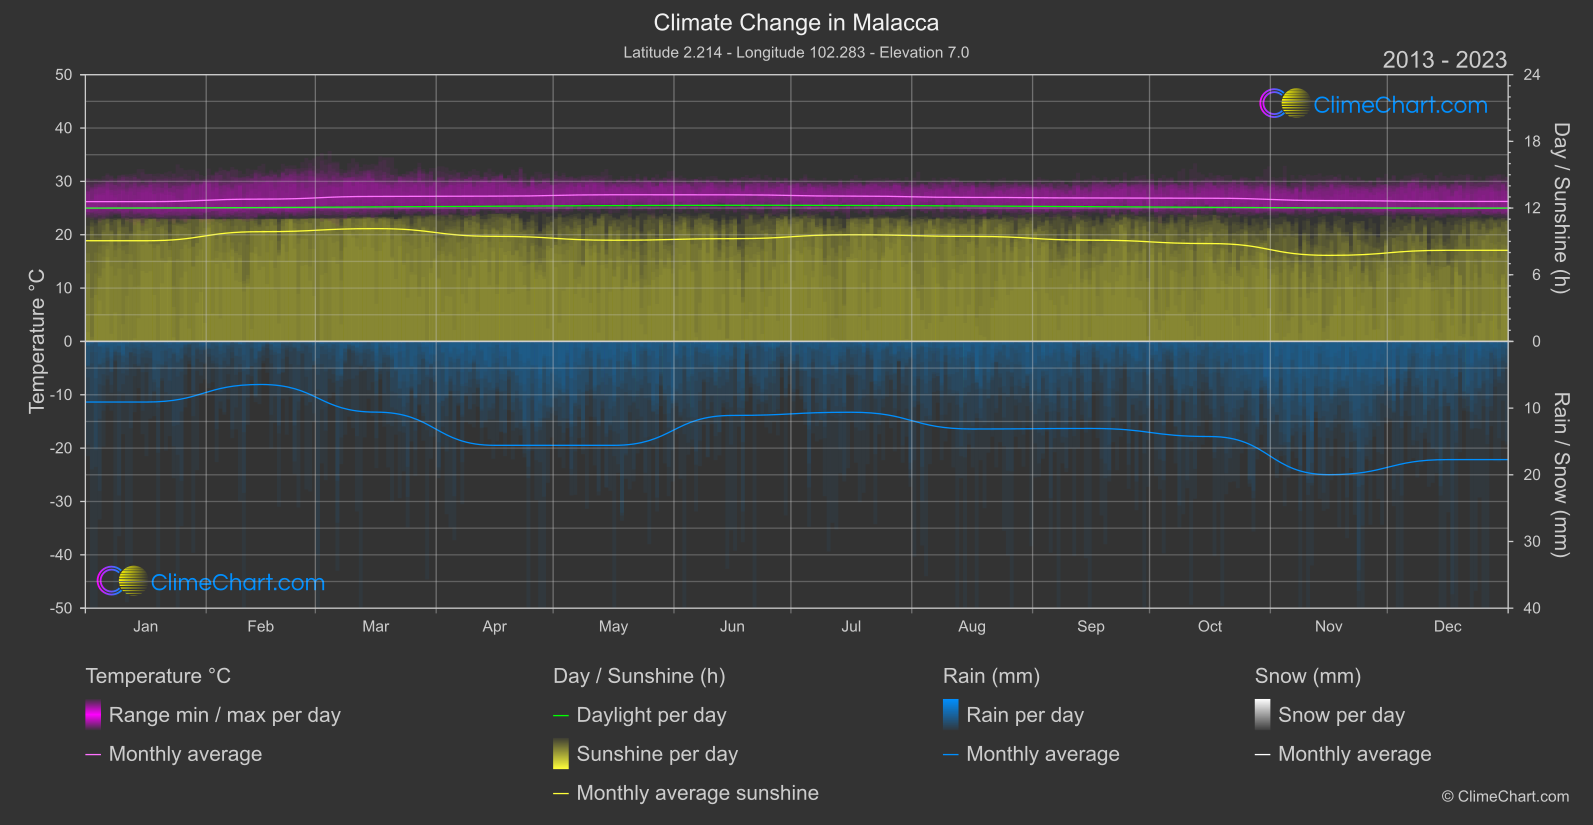Click the Feb month label on axis
1593x825 pixels.
(261, 626)
